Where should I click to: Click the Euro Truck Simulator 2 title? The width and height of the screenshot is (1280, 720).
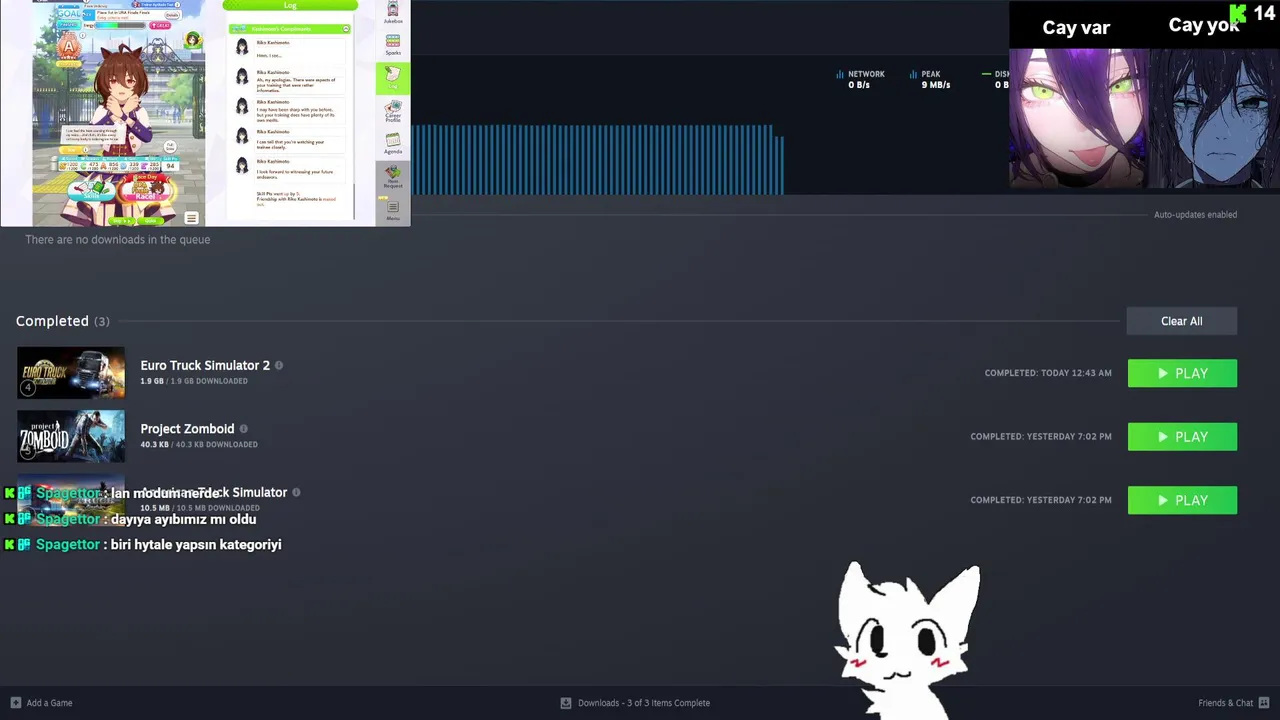205,365
